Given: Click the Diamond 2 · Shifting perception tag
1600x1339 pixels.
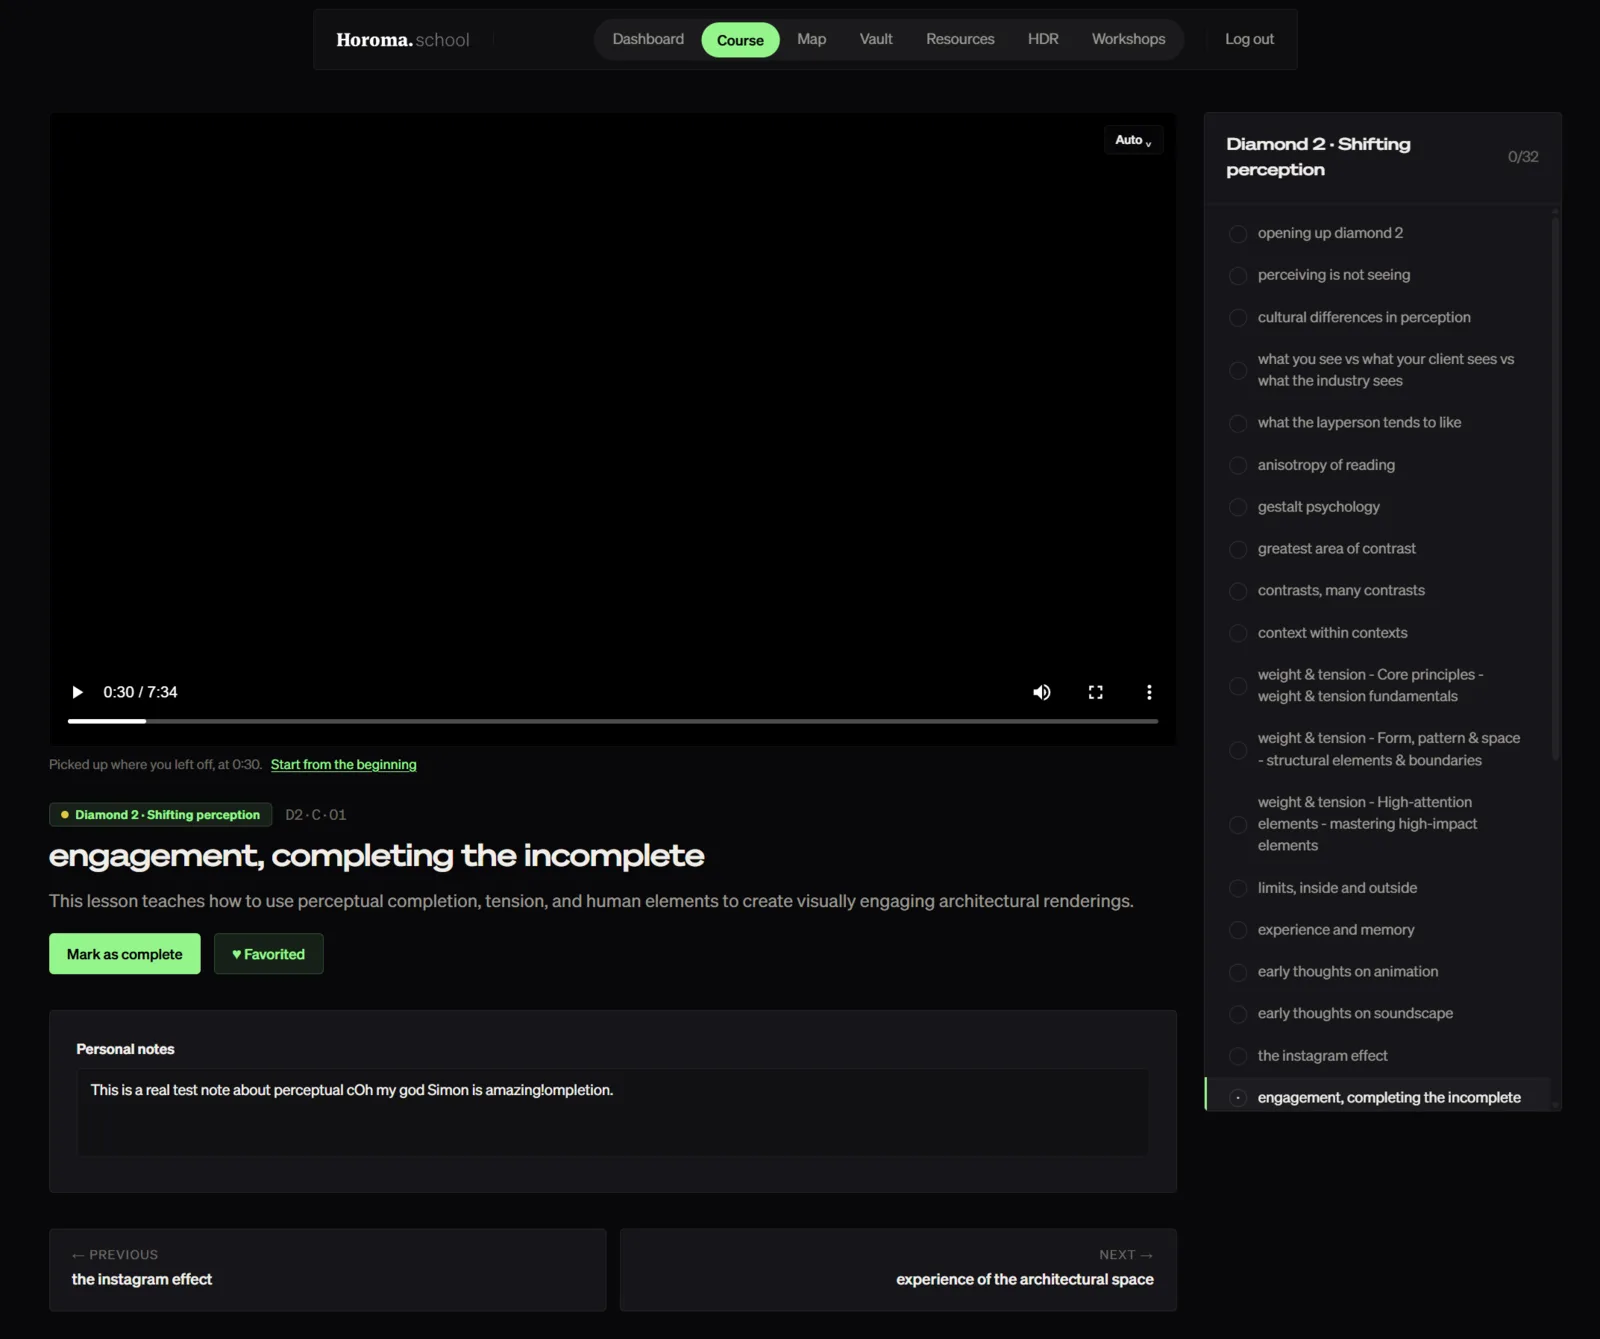Looking at the screenshot, I should coord(160,815).
